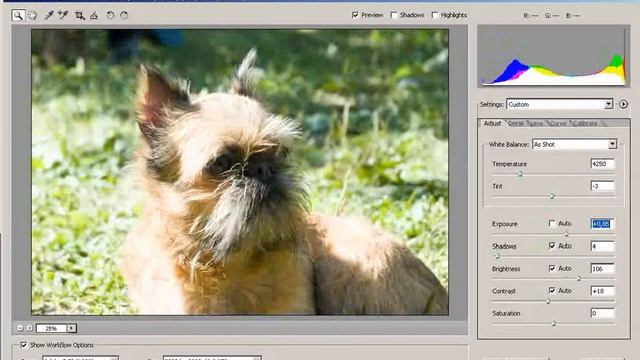Switch to the Detail tab
The width and height of the screenshot is (640, 360).
click(516, 123)
